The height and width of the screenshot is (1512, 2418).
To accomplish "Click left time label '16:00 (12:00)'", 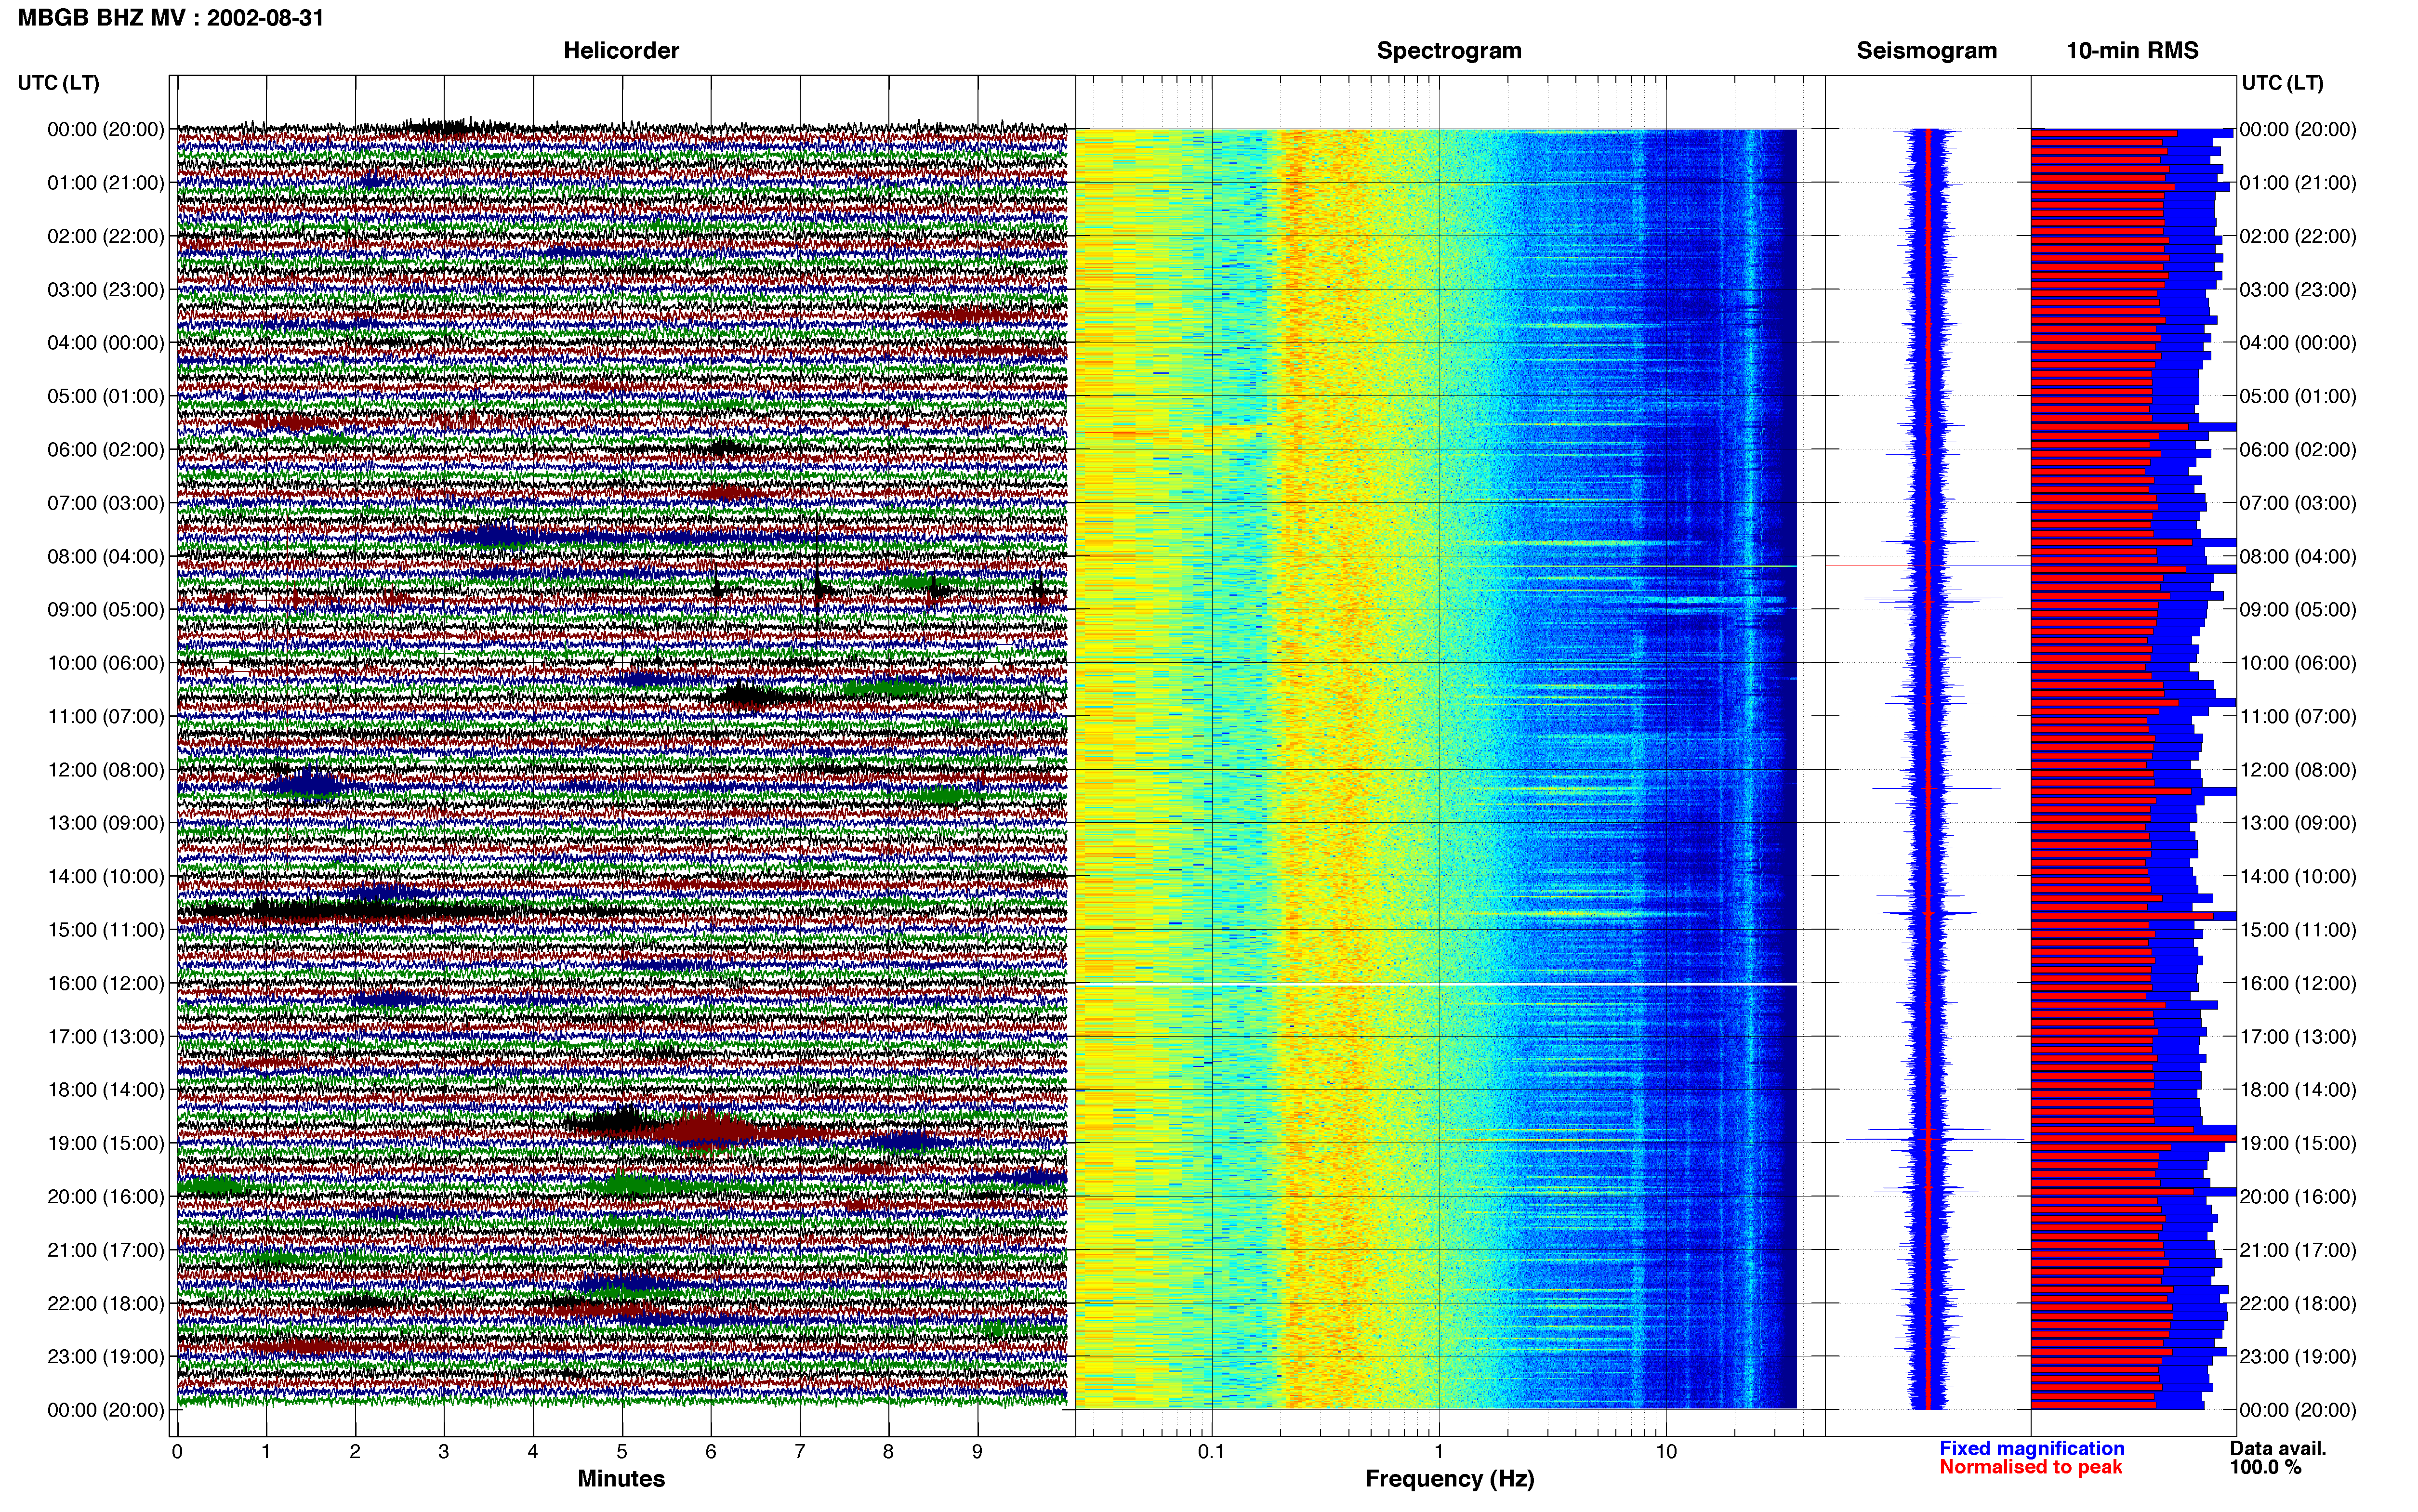I will click(106, 983).
